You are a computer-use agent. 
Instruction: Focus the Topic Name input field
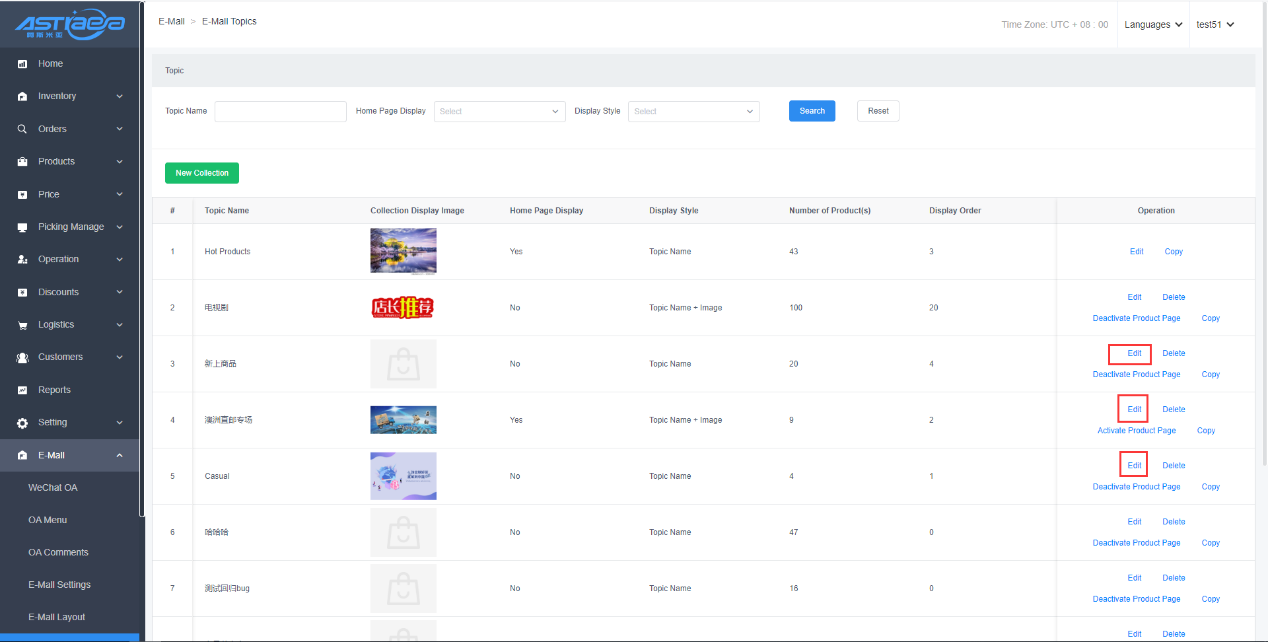(280, 112)
